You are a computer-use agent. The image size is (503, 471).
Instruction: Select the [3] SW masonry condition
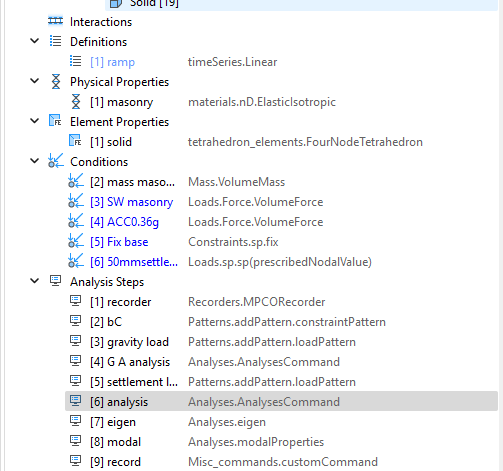(x=131, y=202)
